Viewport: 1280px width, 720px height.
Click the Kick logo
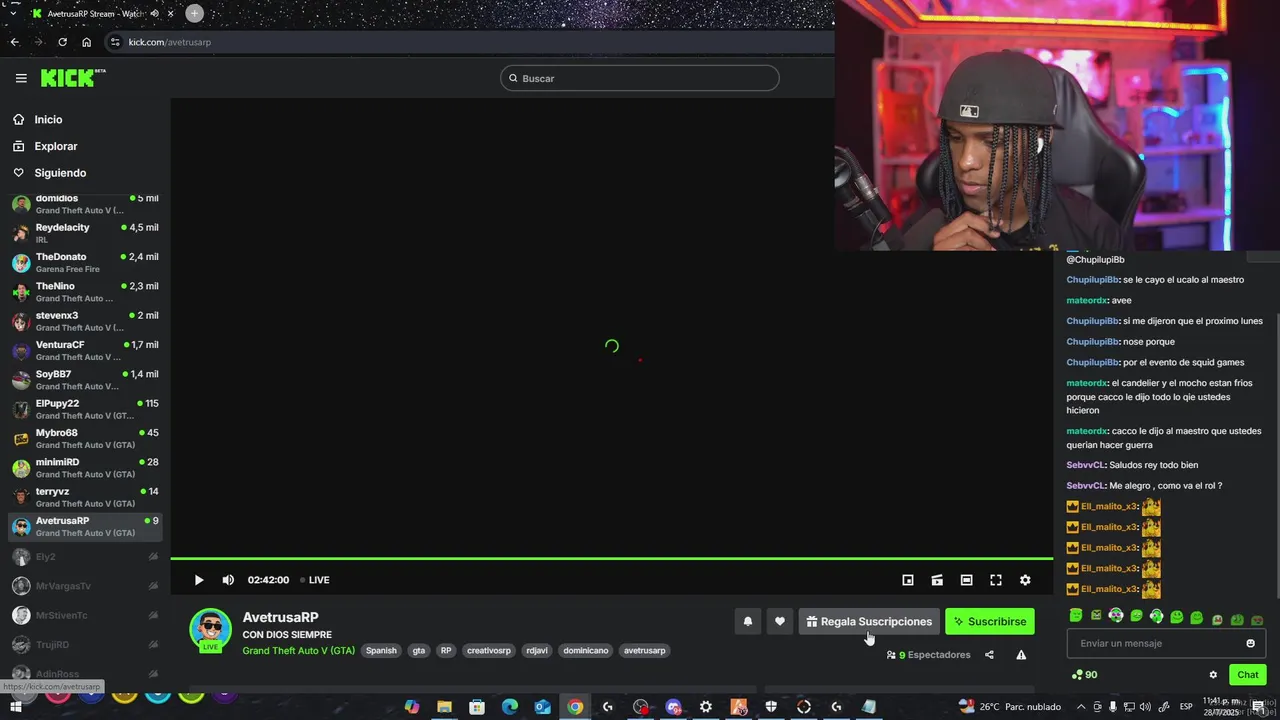(72, 78)
